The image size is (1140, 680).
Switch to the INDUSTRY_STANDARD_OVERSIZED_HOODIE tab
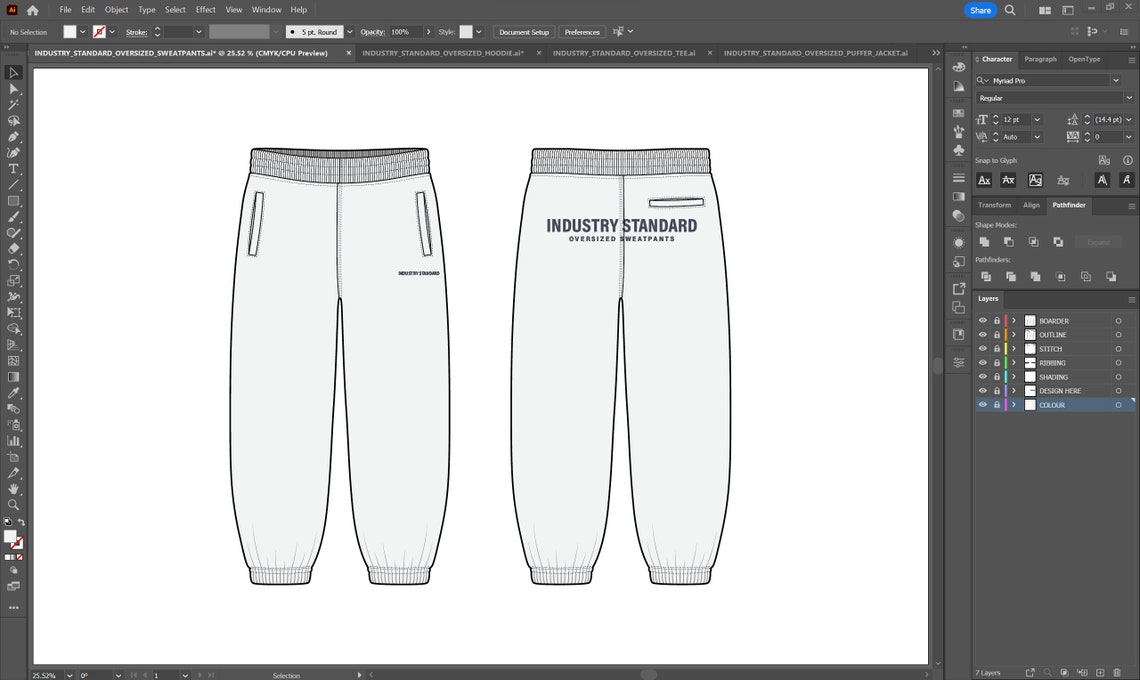443,52
